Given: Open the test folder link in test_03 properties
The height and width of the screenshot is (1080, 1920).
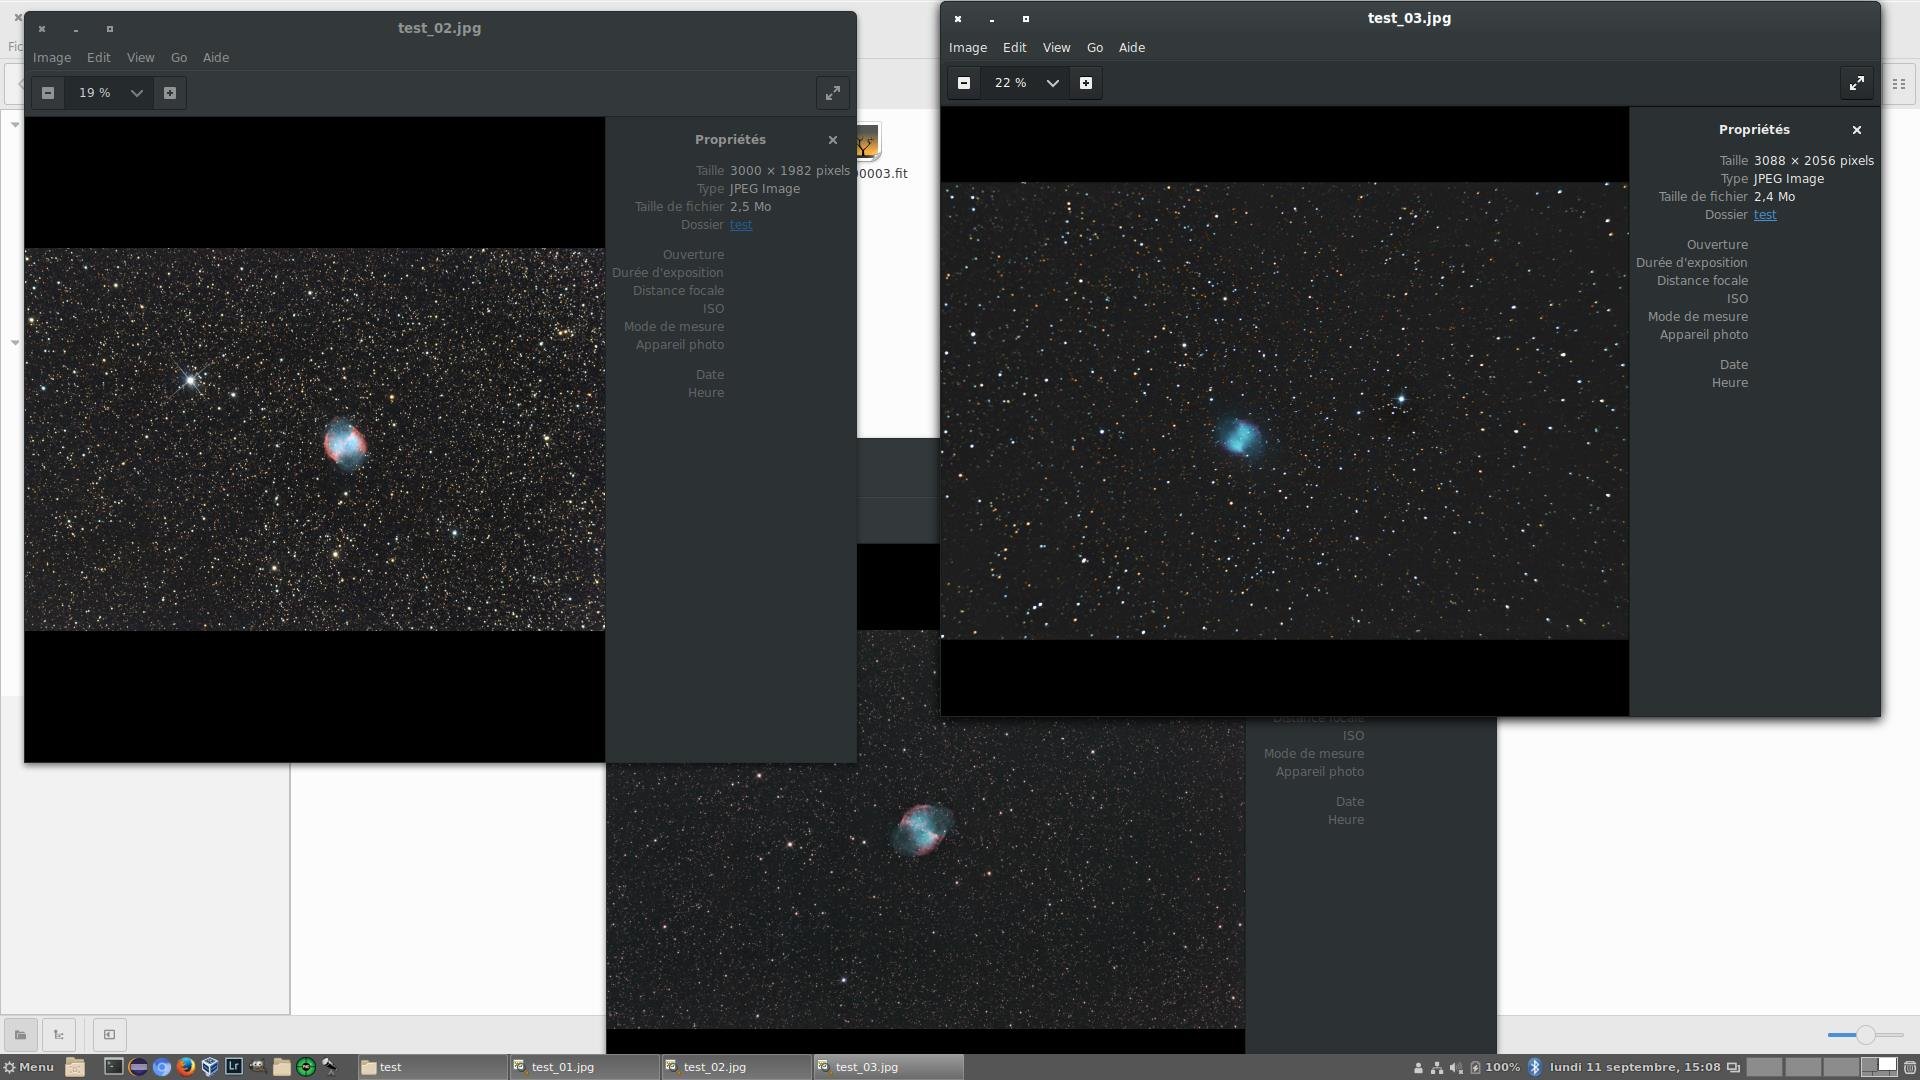Looking at the screenshot, I should [1765, 215].
